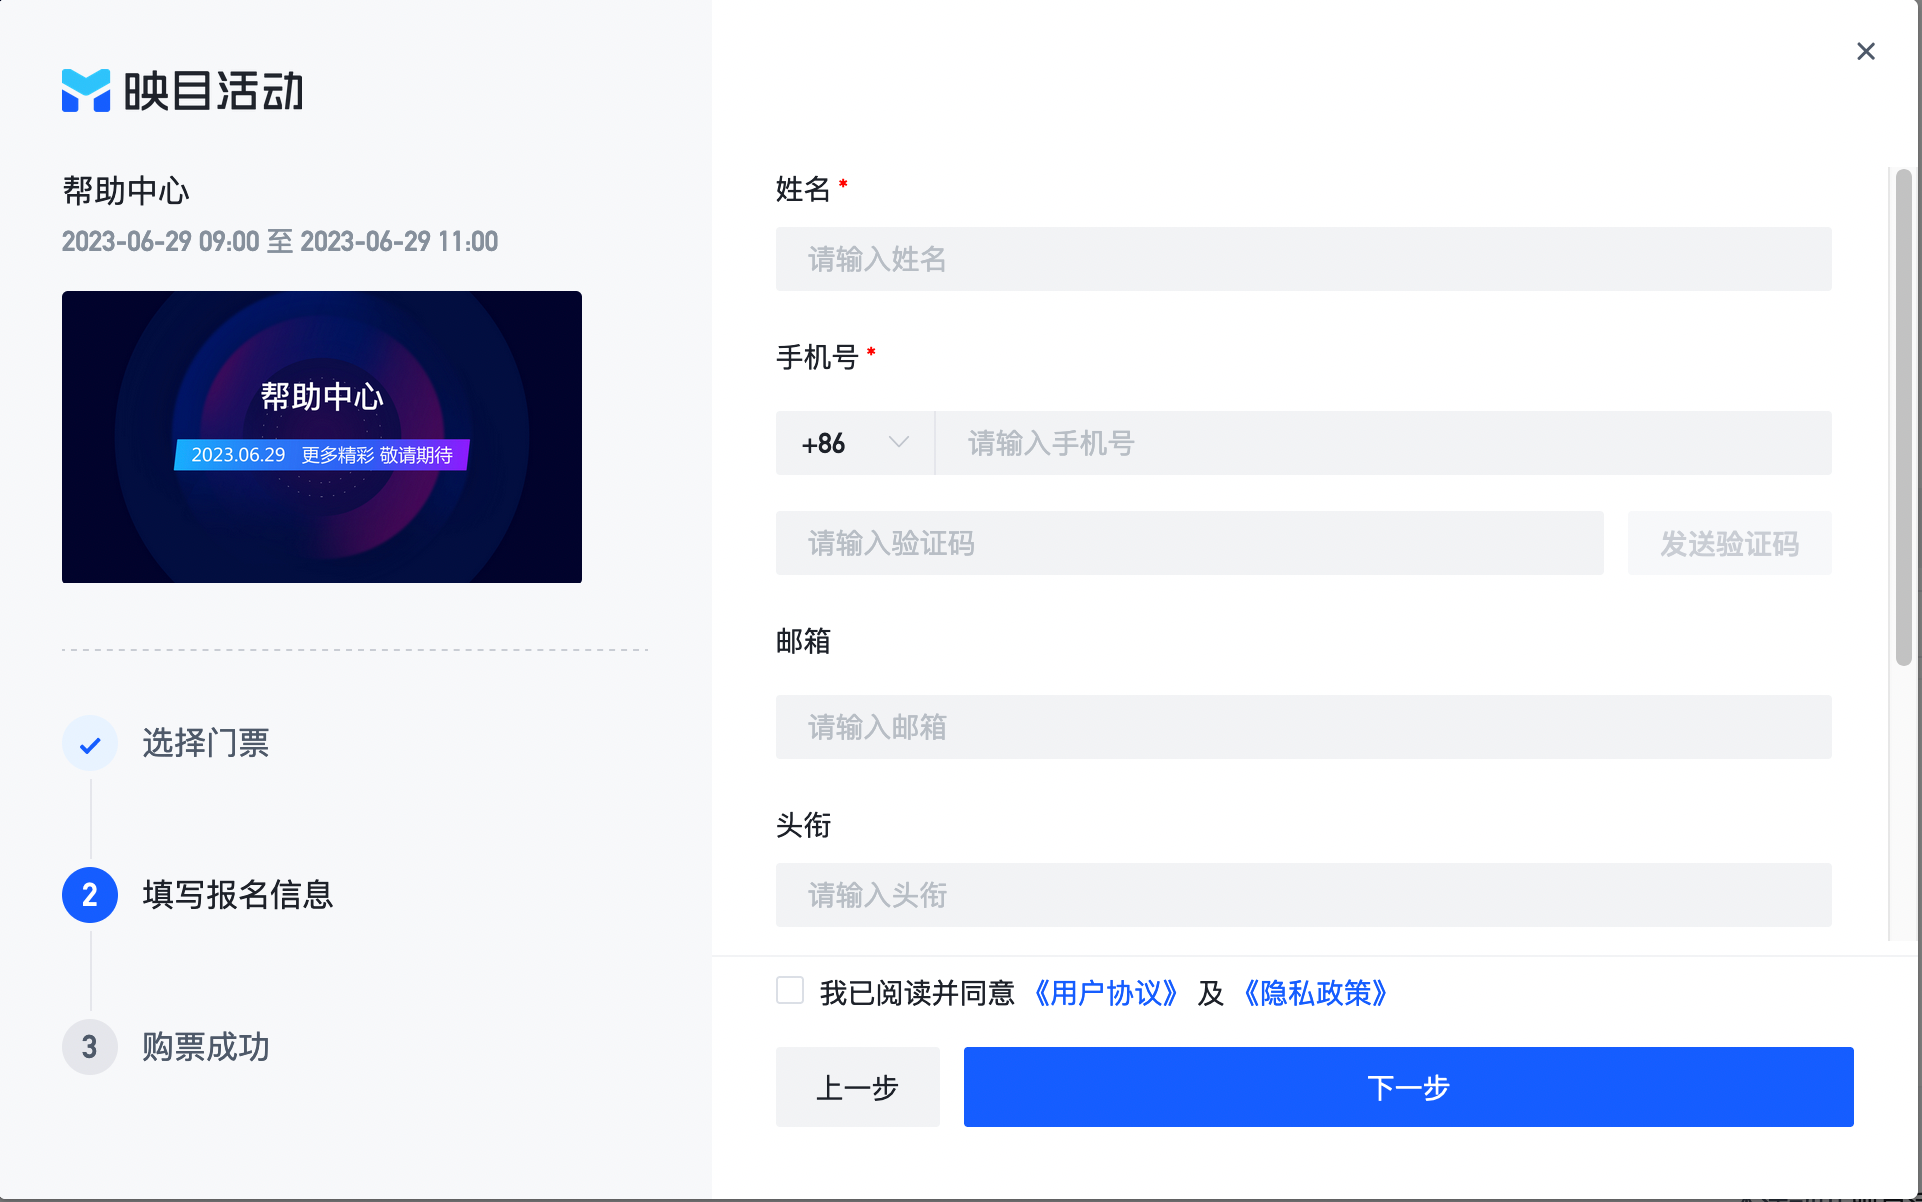
Task: Tick the 我已阅读并同意 agreement checkbox
Action: [790, 991]
